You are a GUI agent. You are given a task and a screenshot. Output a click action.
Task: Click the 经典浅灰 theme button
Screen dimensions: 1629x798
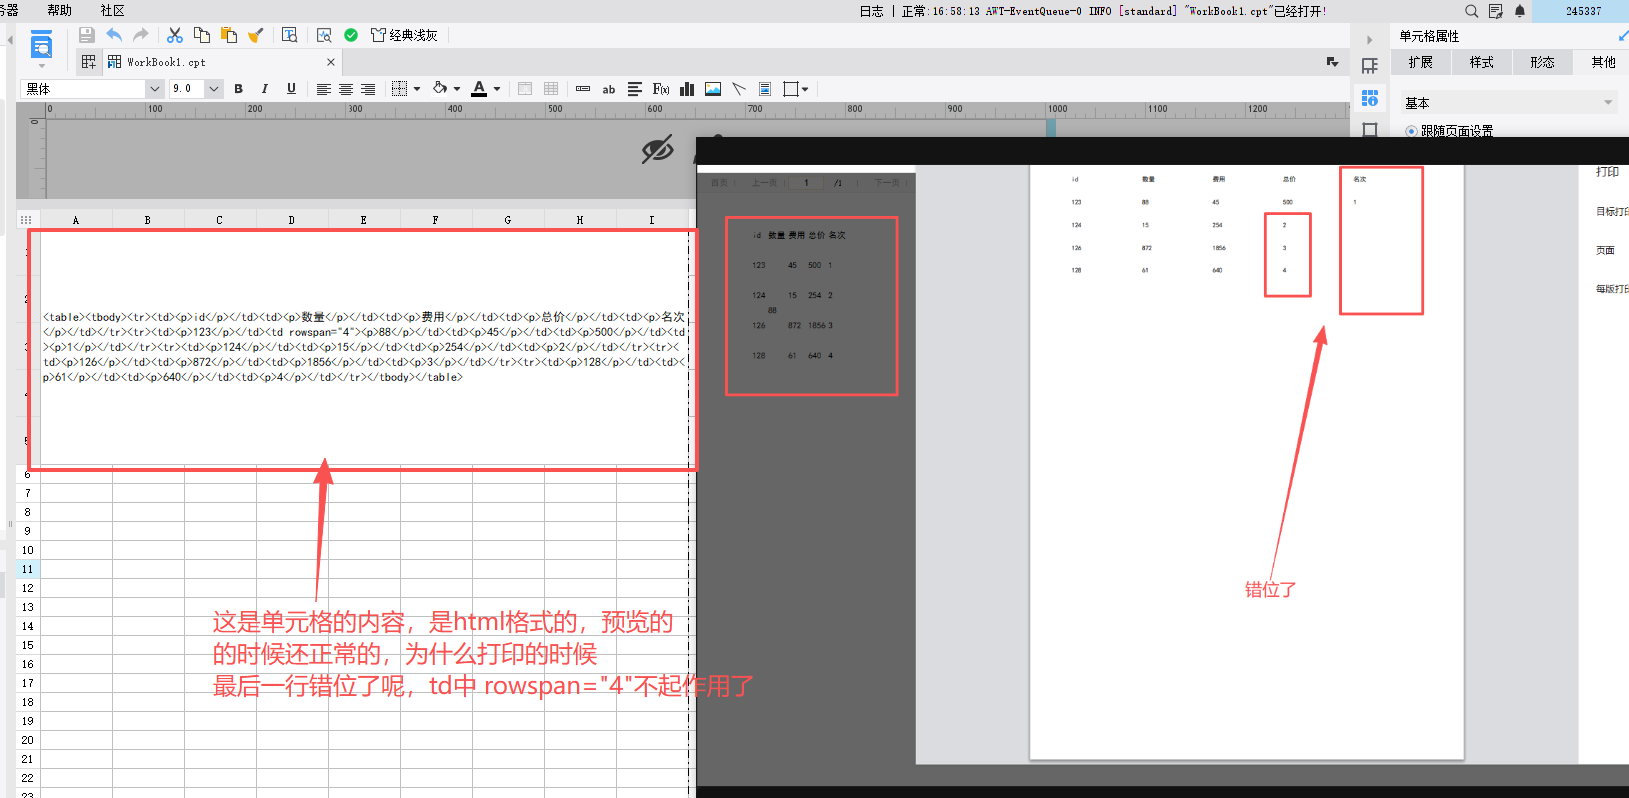point(405,35)
